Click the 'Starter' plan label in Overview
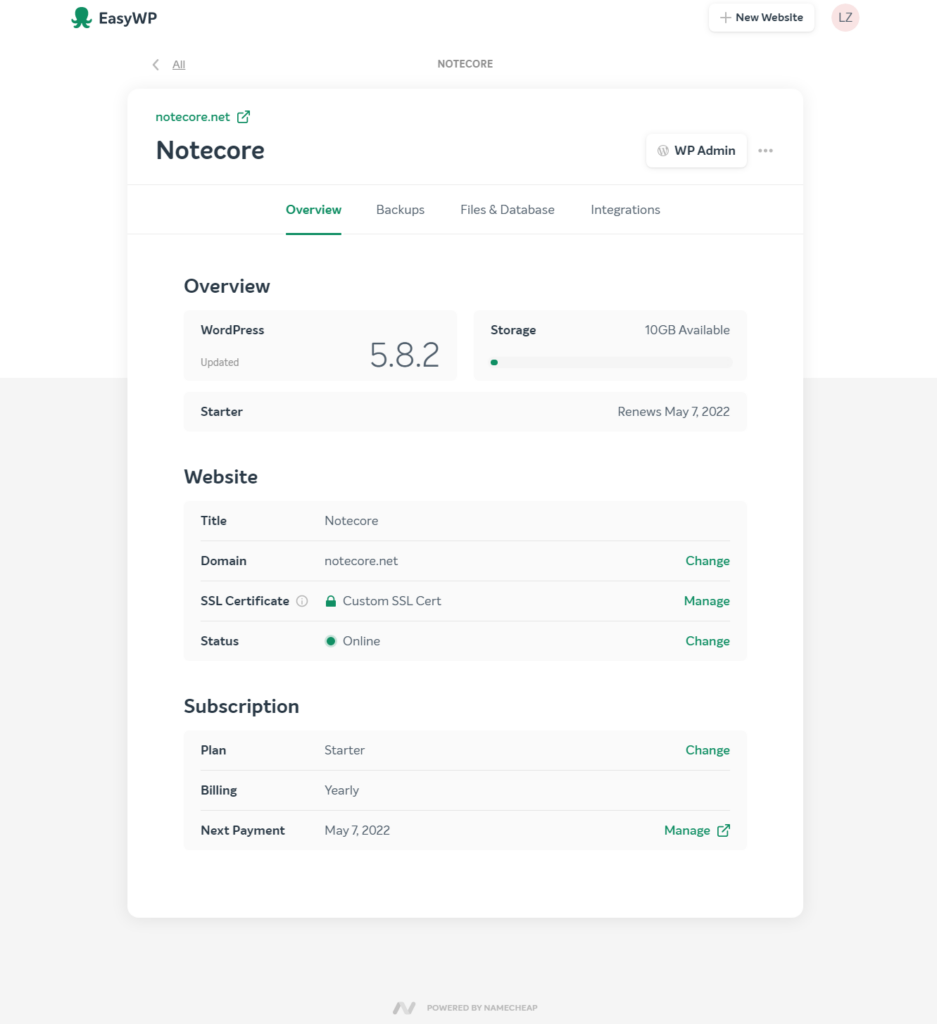This screenshot has height=1024, width=937. click(x=221, y=412)
